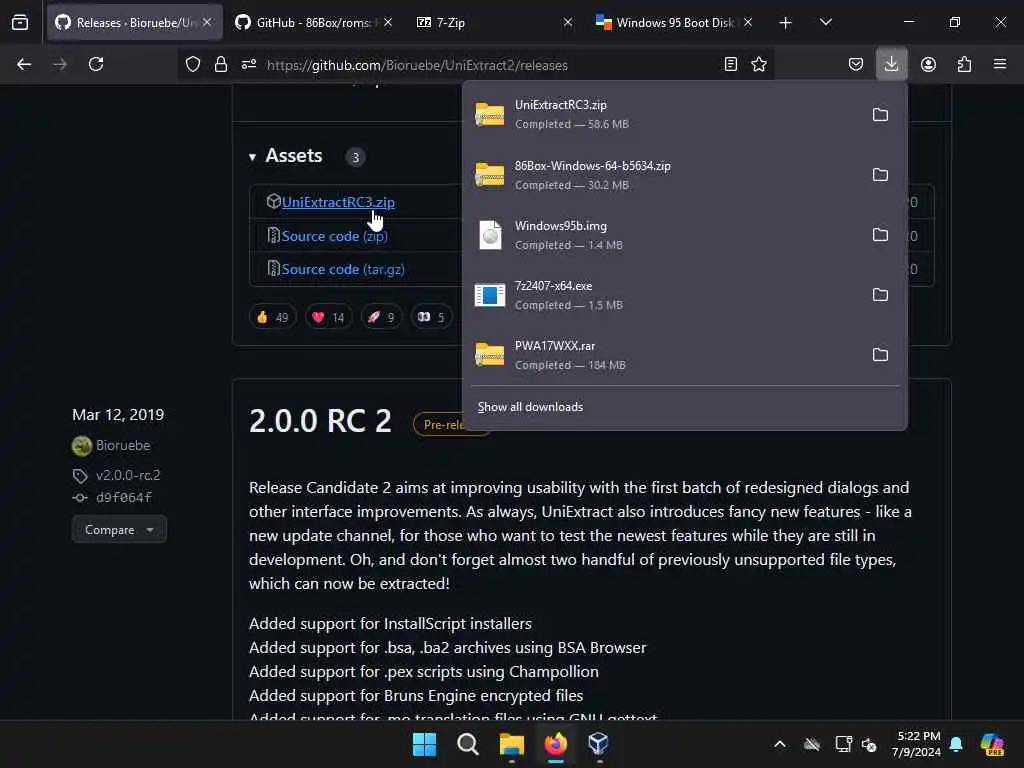Open tag v2.0.0-rc.2
This screenshot has height=768, width=1024.
tap(128, 475)
